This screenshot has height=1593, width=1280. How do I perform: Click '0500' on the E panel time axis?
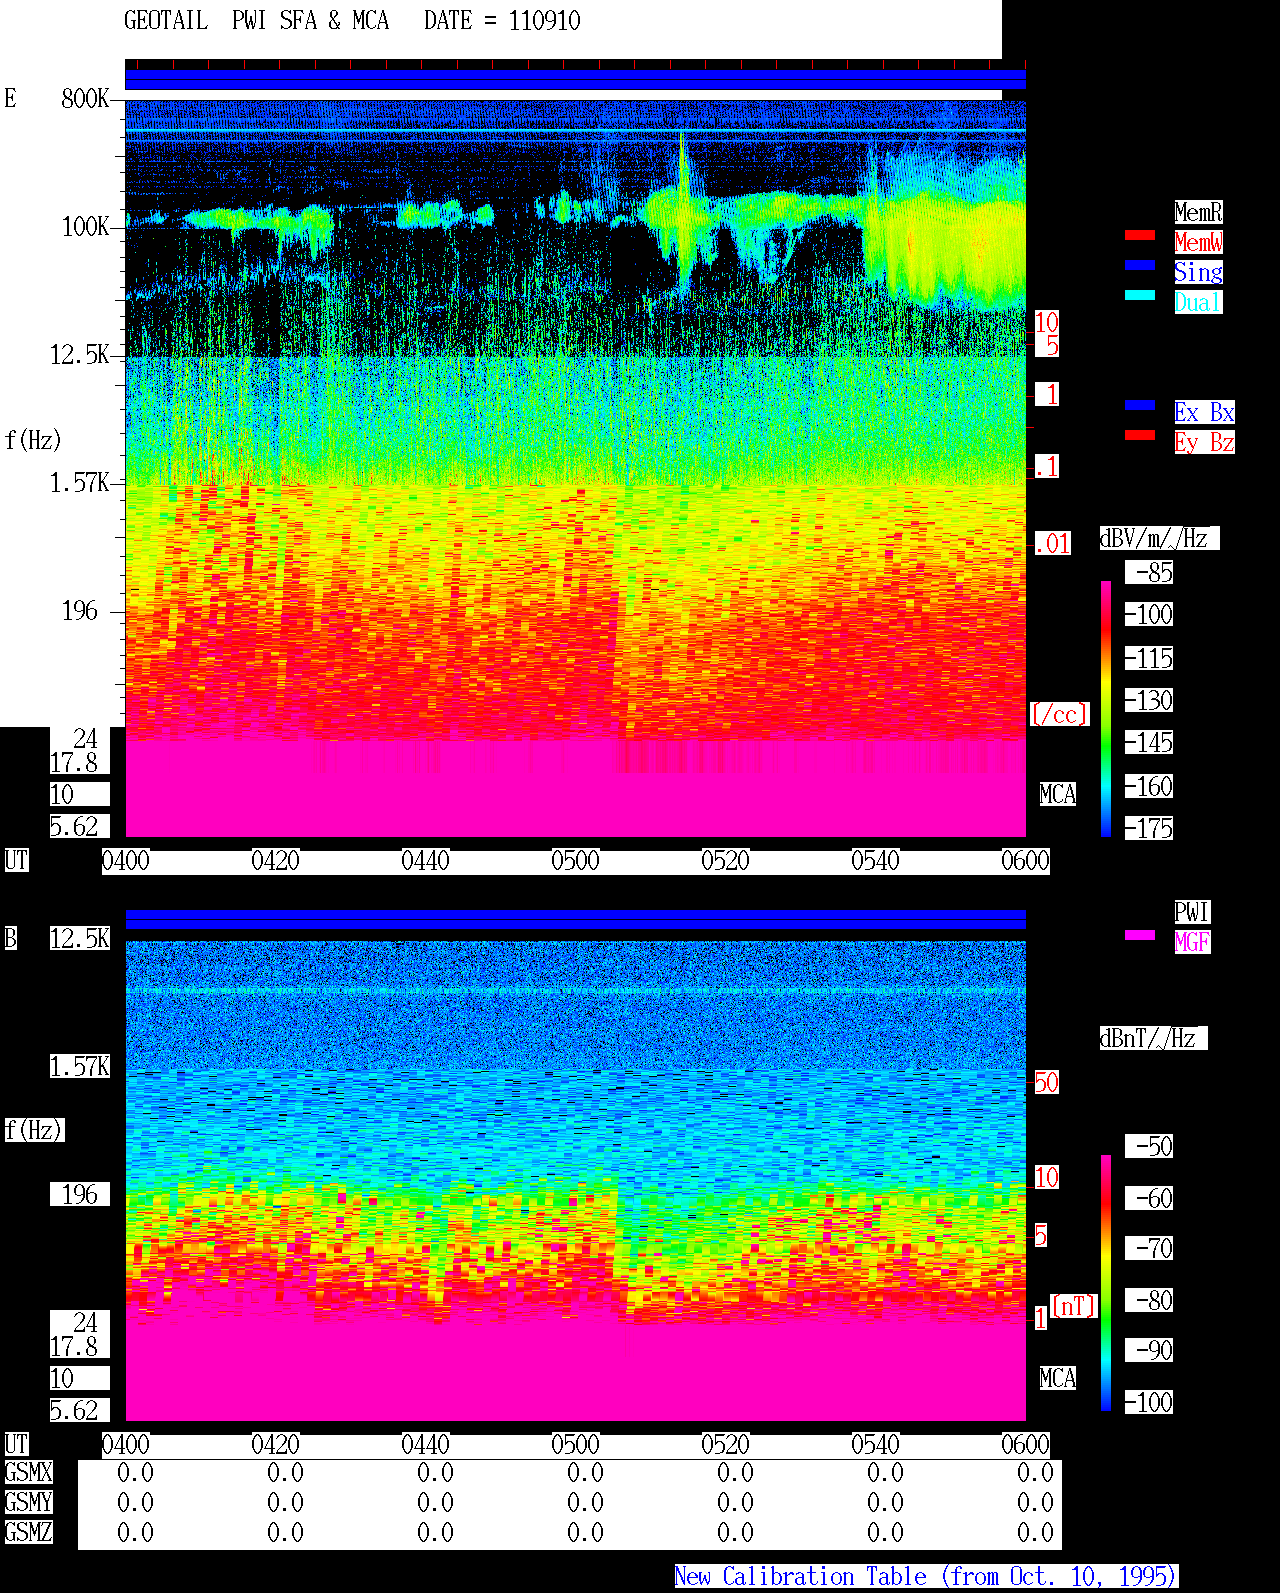pos(575,860)
